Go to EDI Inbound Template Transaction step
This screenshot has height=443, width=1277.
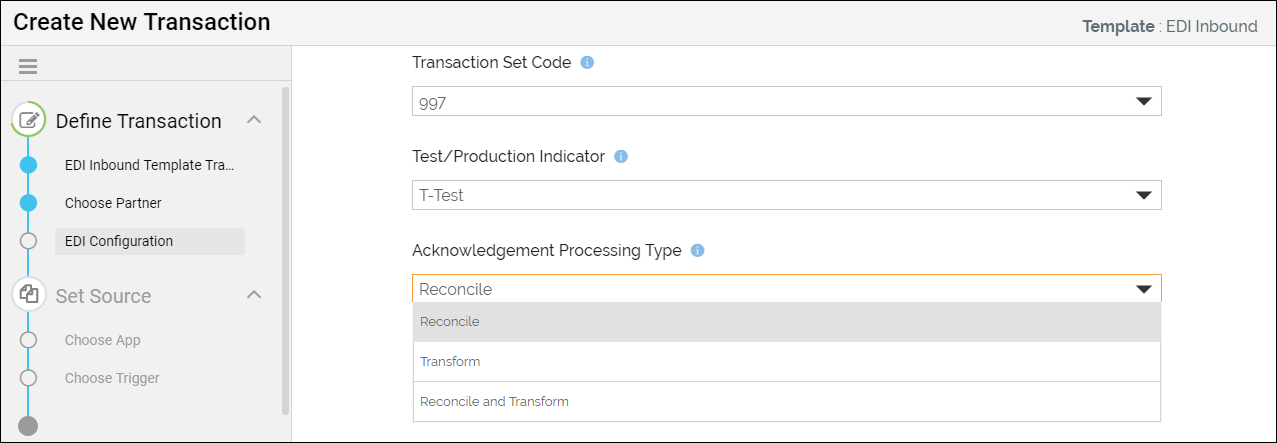click(149, 165)
